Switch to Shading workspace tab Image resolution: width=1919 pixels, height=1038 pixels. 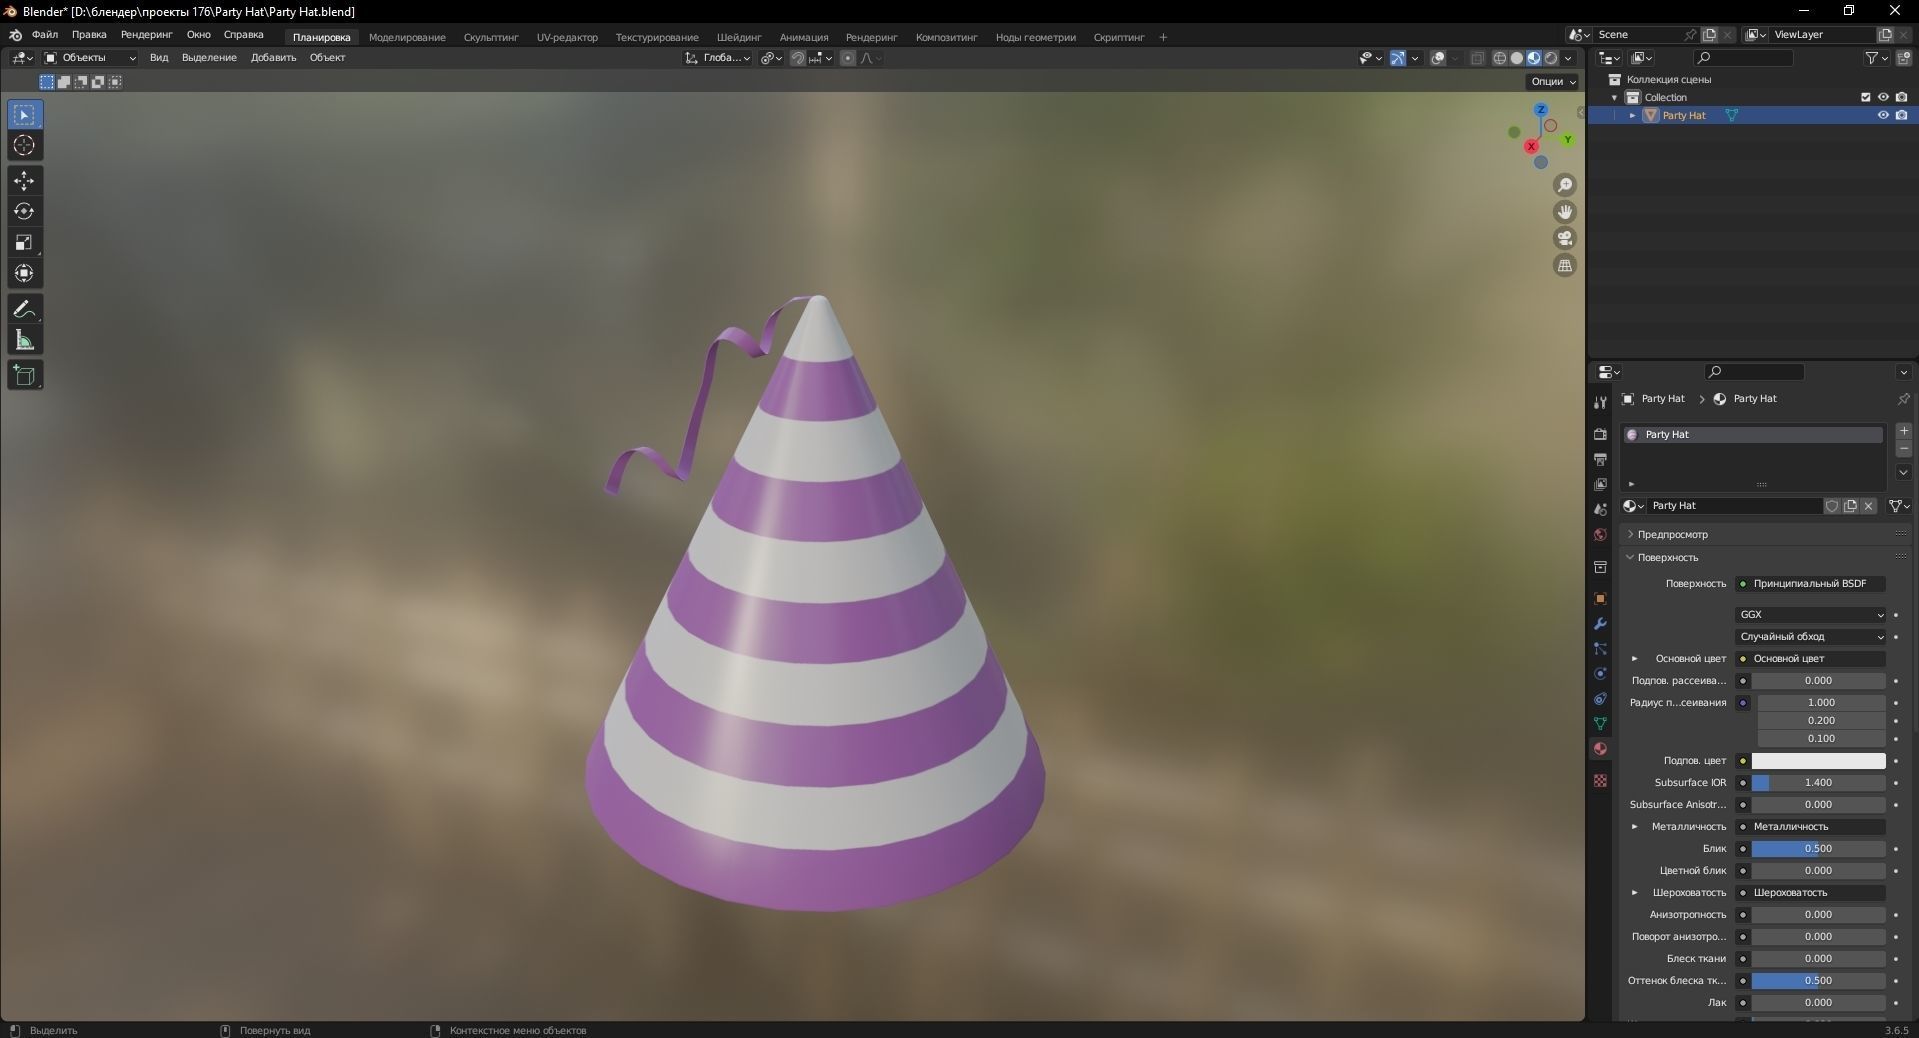coord(739,37)
